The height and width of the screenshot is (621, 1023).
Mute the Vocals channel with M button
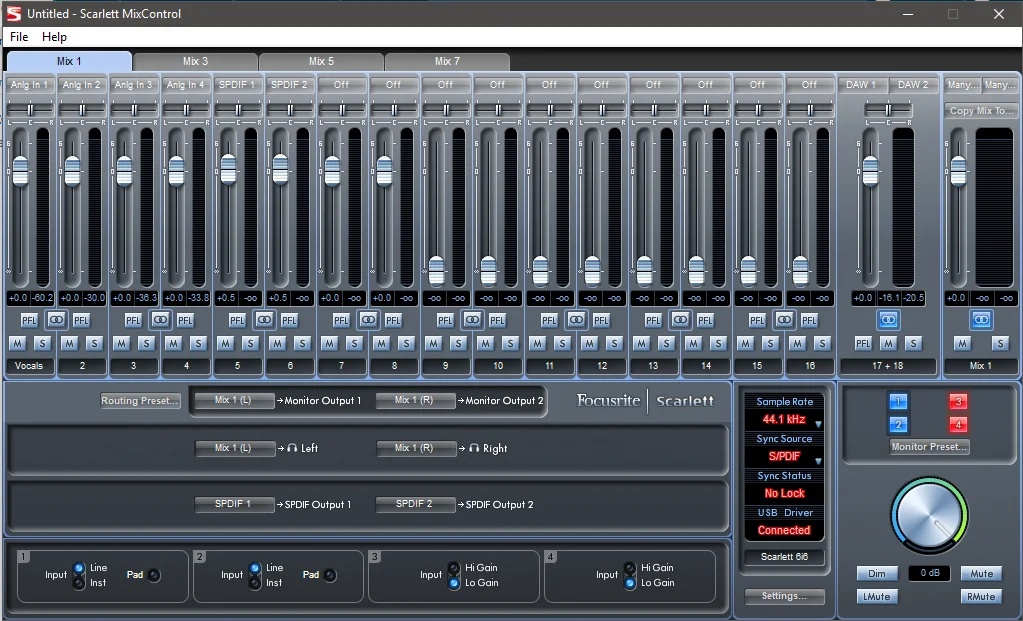pos(17,343)
